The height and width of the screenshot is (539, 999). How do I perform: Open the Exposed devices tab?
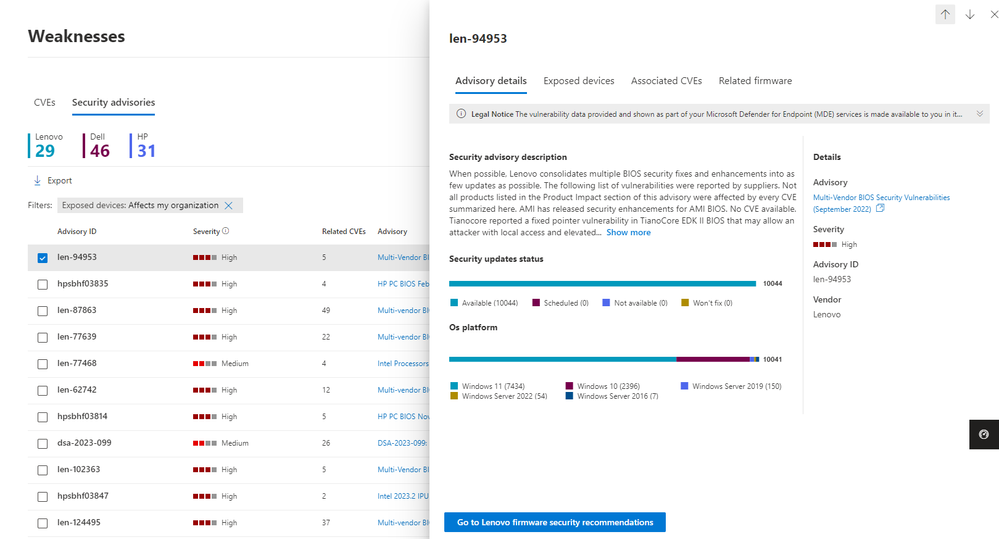(x=579, y=81)
